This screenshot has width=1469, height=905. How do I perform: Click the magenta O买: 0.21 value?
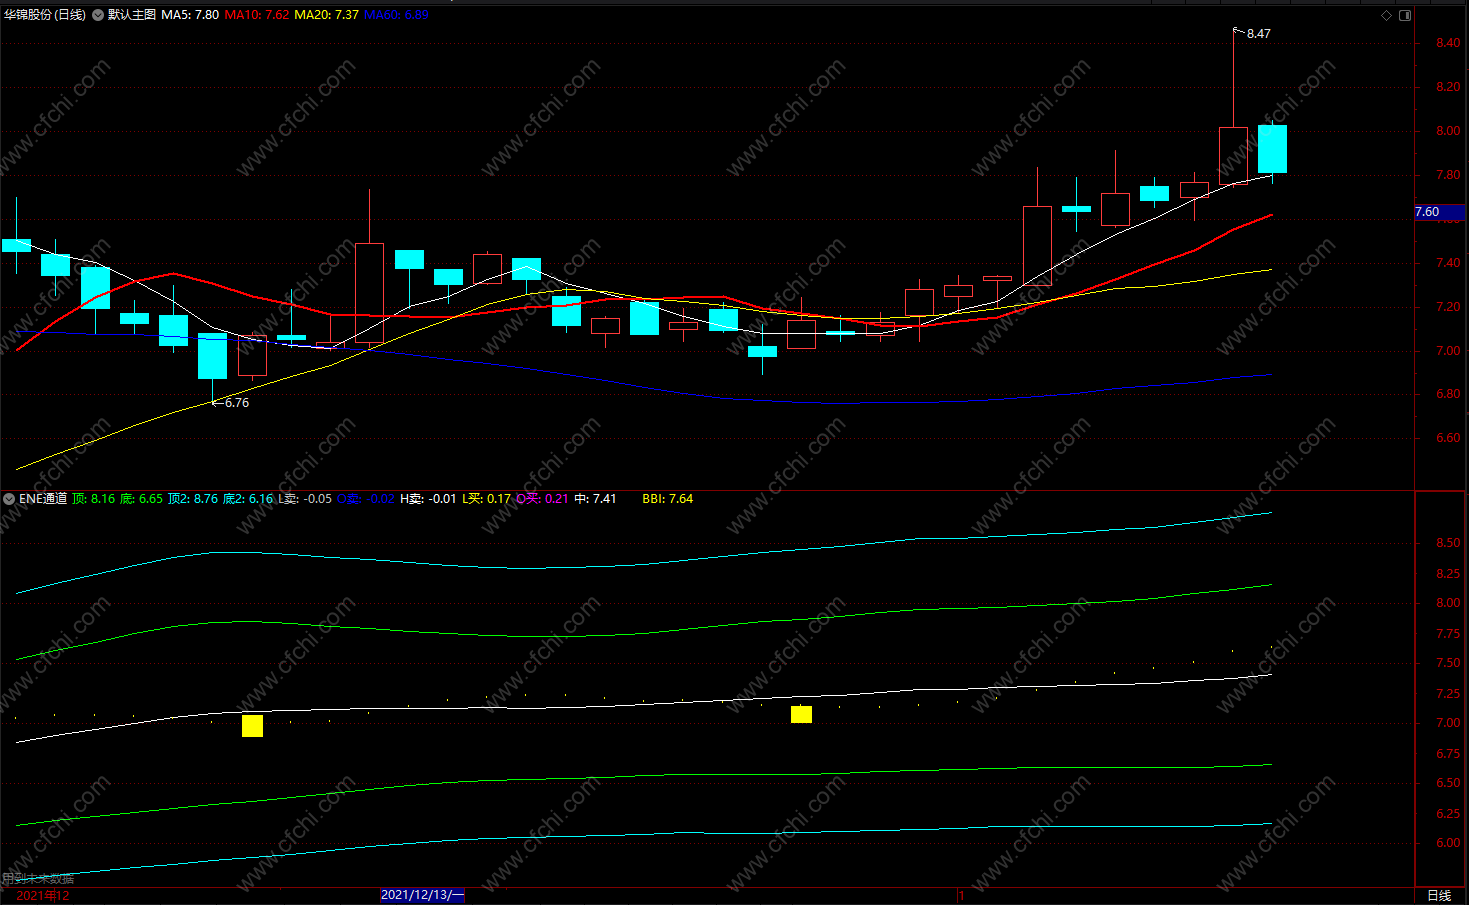click(x=542, y=498)
